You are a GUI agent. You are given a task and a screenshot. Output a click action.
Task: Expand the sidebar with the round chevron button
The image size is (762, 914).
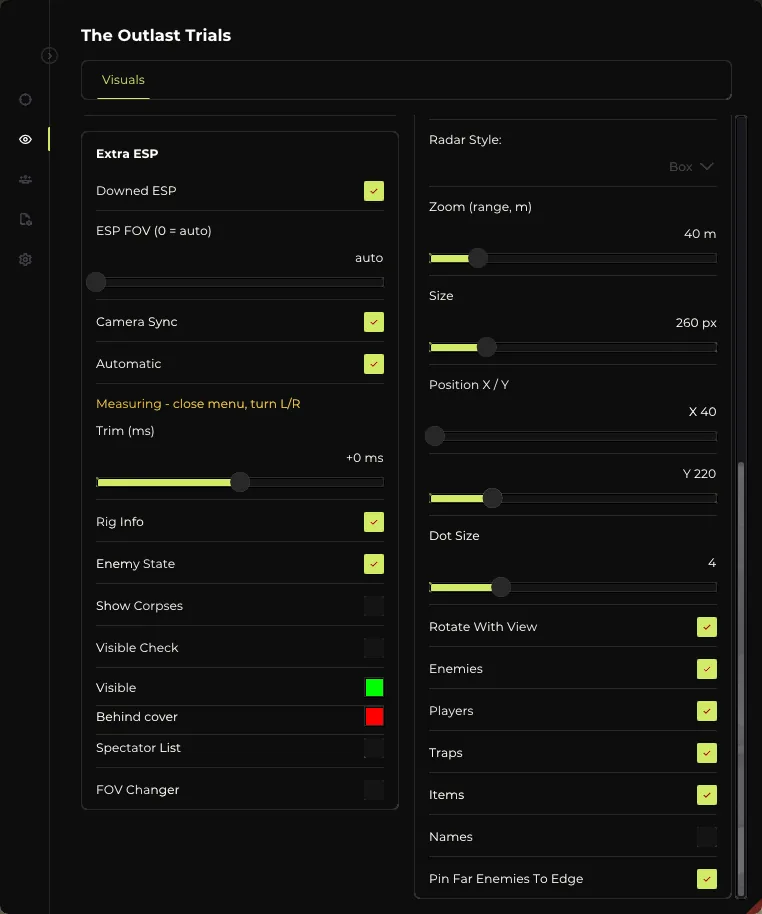pyautogui.click(x=50, y=55)
